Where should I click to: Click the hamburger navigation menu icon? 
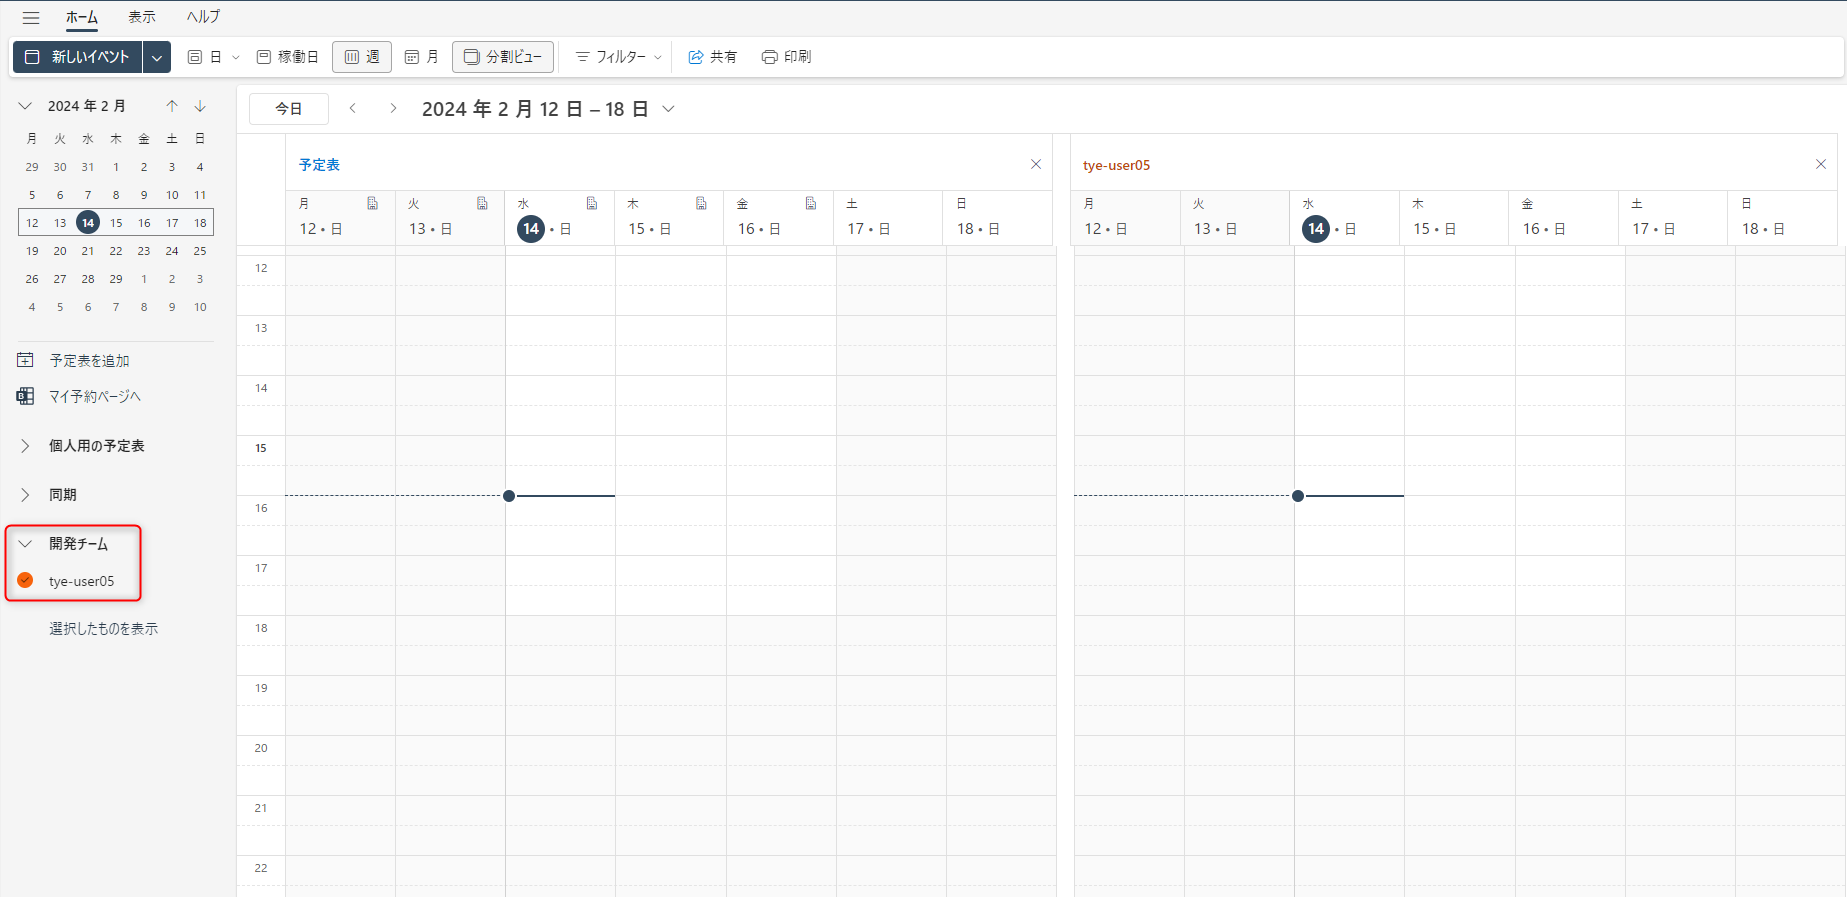(31, 18)
